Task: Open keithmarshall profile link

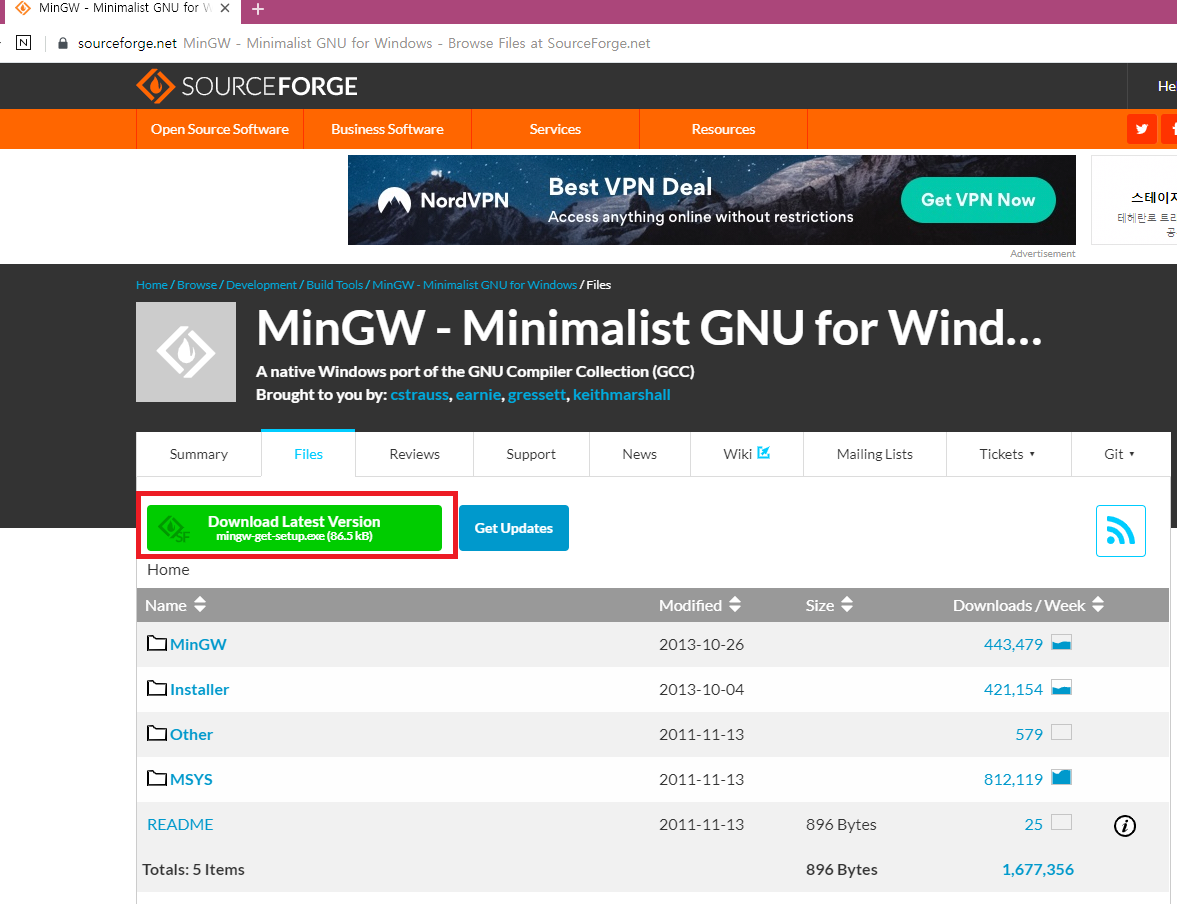Action: (x=622, y=395)
